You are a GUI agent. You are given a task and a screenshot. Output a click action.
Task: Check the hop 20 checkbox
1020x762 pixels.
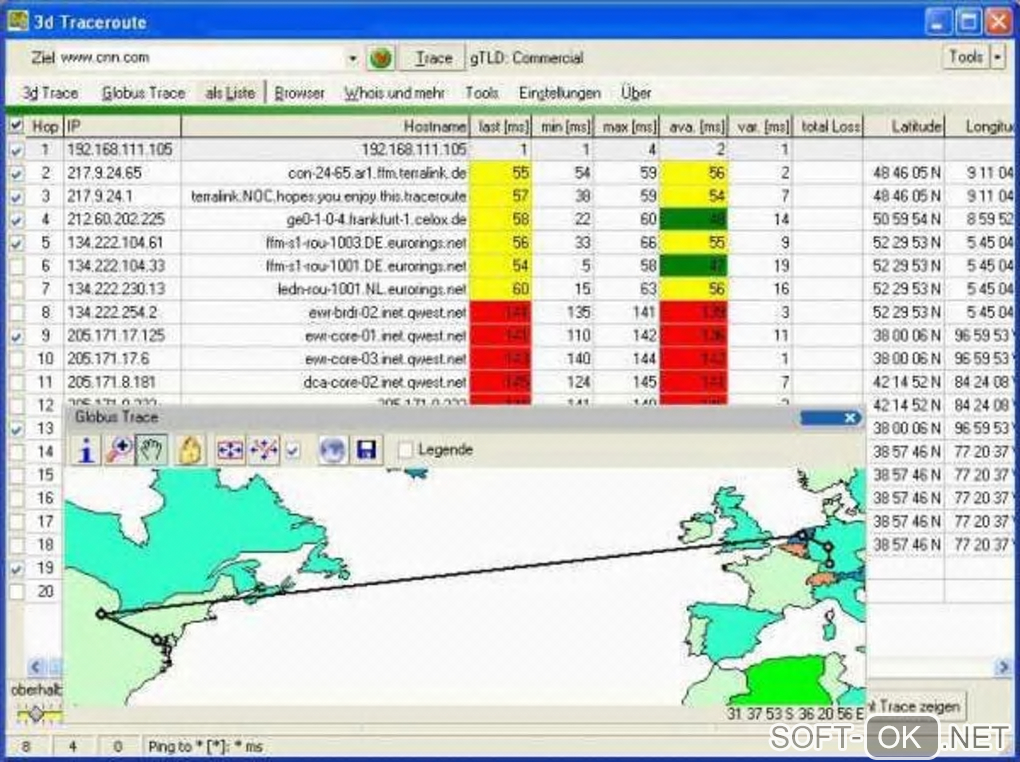[x=17, y=592]
